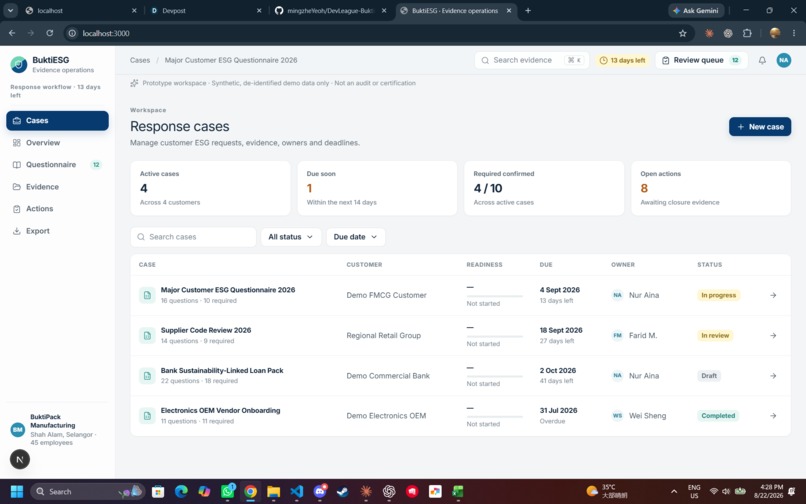Show hidden system tray icons chevron
The image size is (806, 504).
click(x=674, y=492)
